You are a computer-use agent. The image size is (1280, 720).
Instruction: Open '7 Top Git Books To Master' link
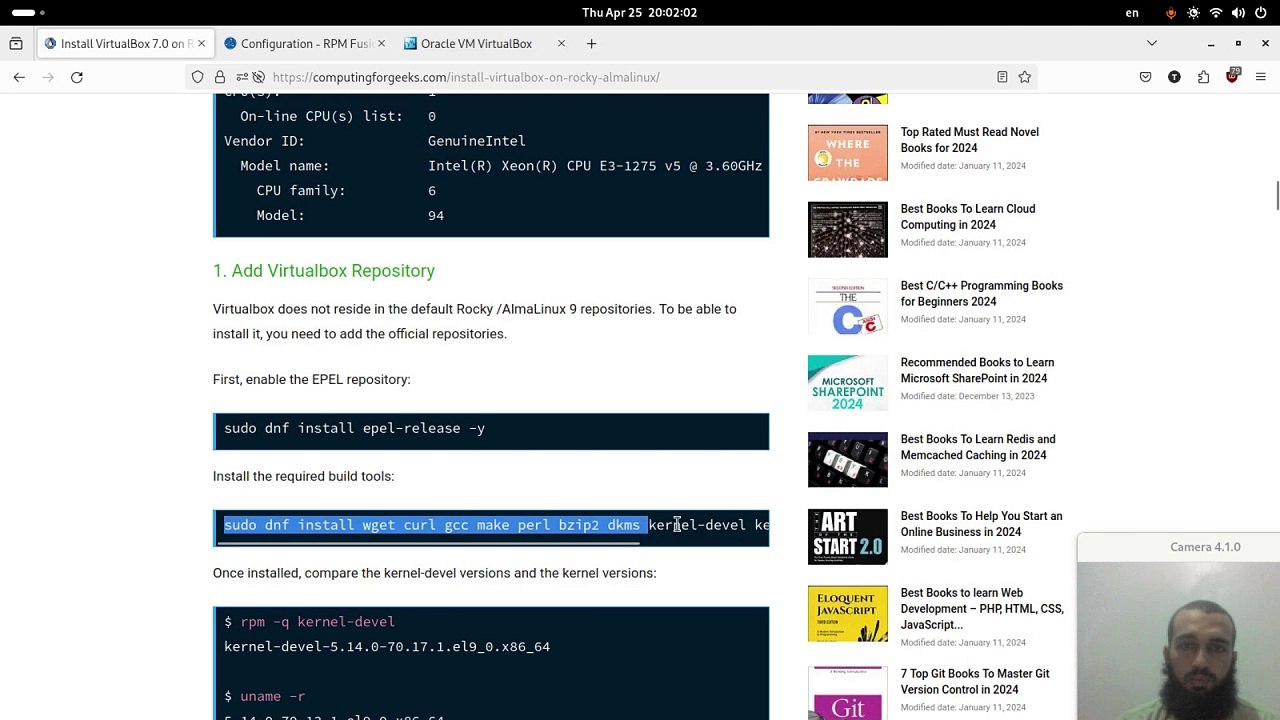coord(974,682)
